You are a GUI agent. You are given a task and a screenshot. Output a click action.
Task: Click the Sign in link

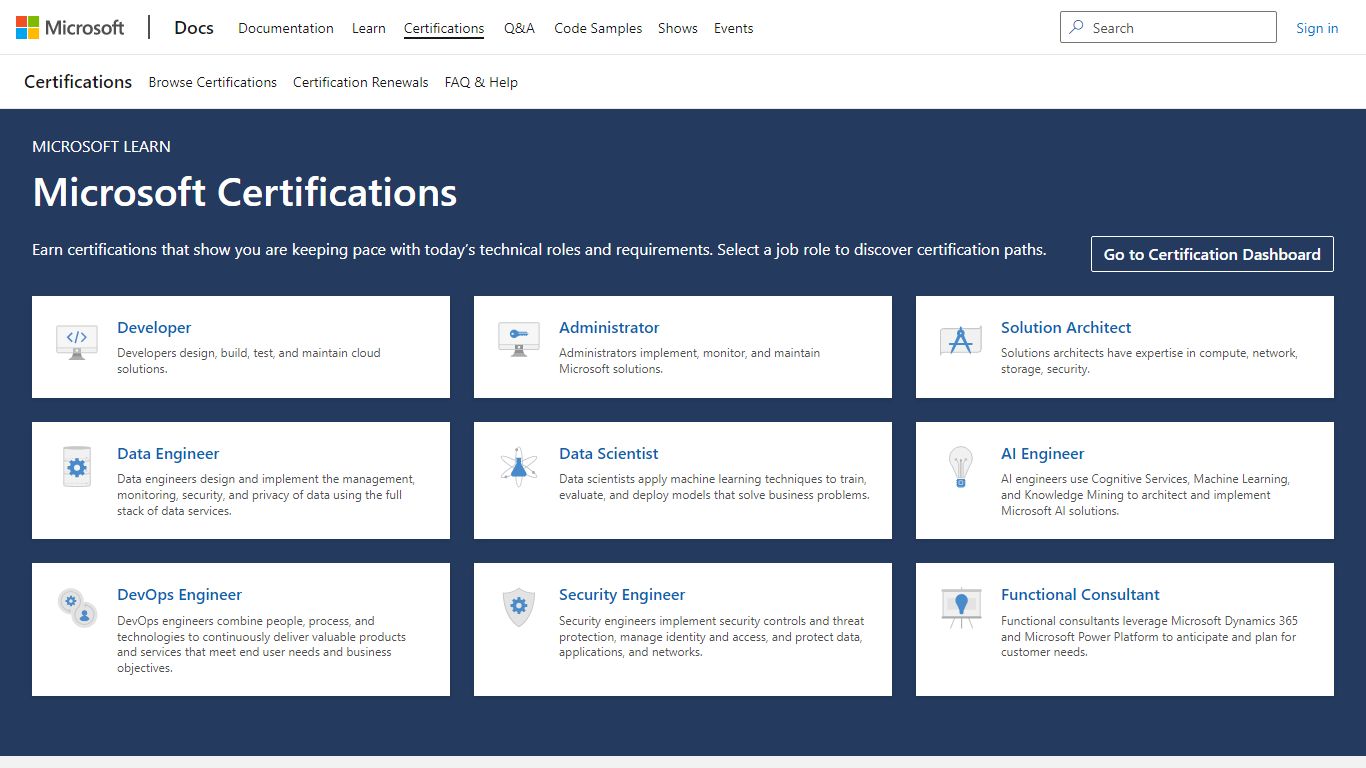[x=1317, y=28]
